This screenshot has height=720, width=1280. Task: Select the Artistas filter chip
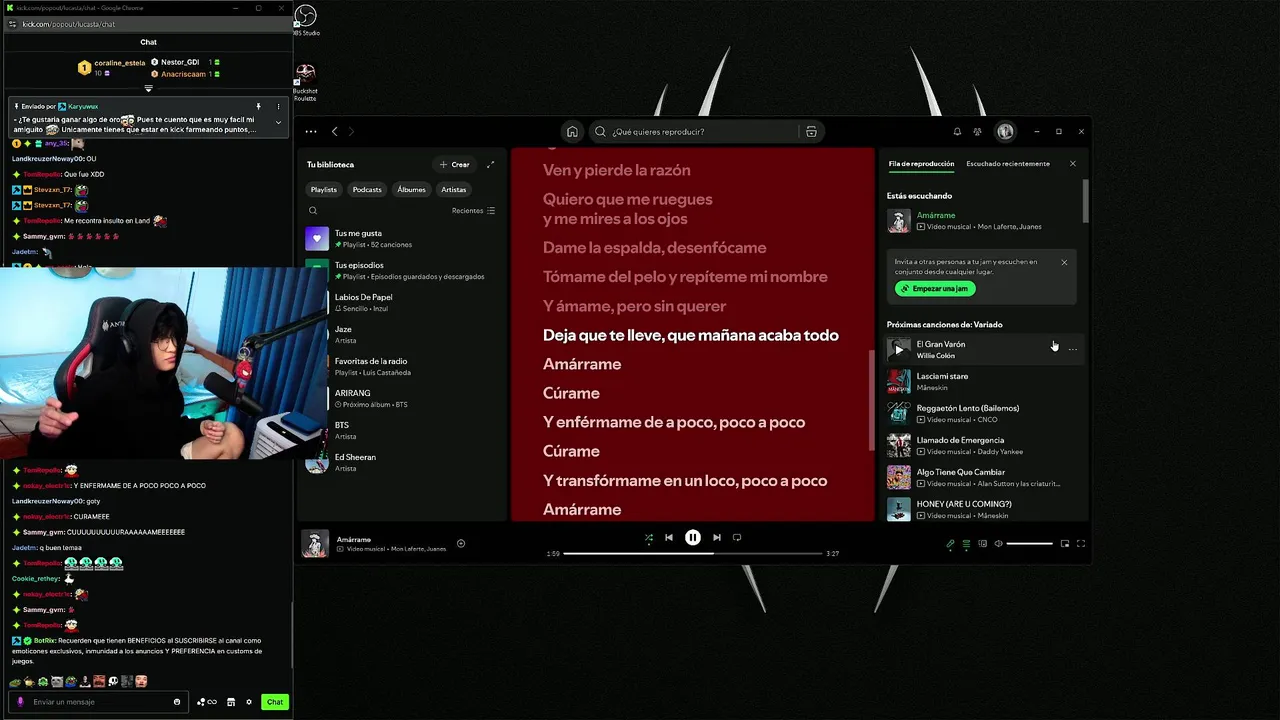click(x=454, y=189)
